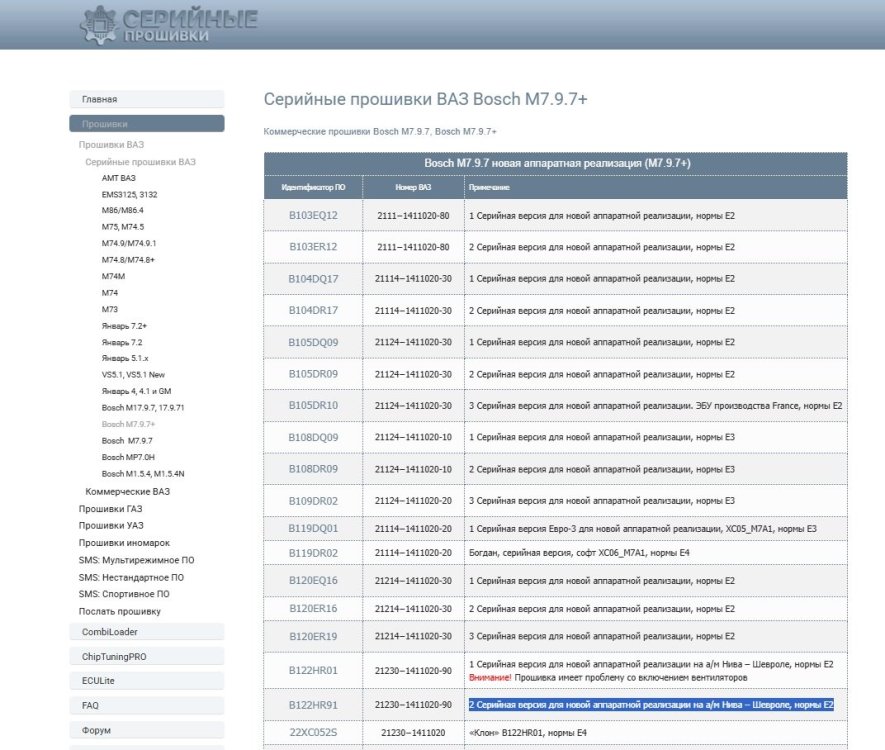Image resolution: width=885 pixels, height=750 pixels.
Task: Open firmware B105DQ09 link
Action: pos(313,343)
